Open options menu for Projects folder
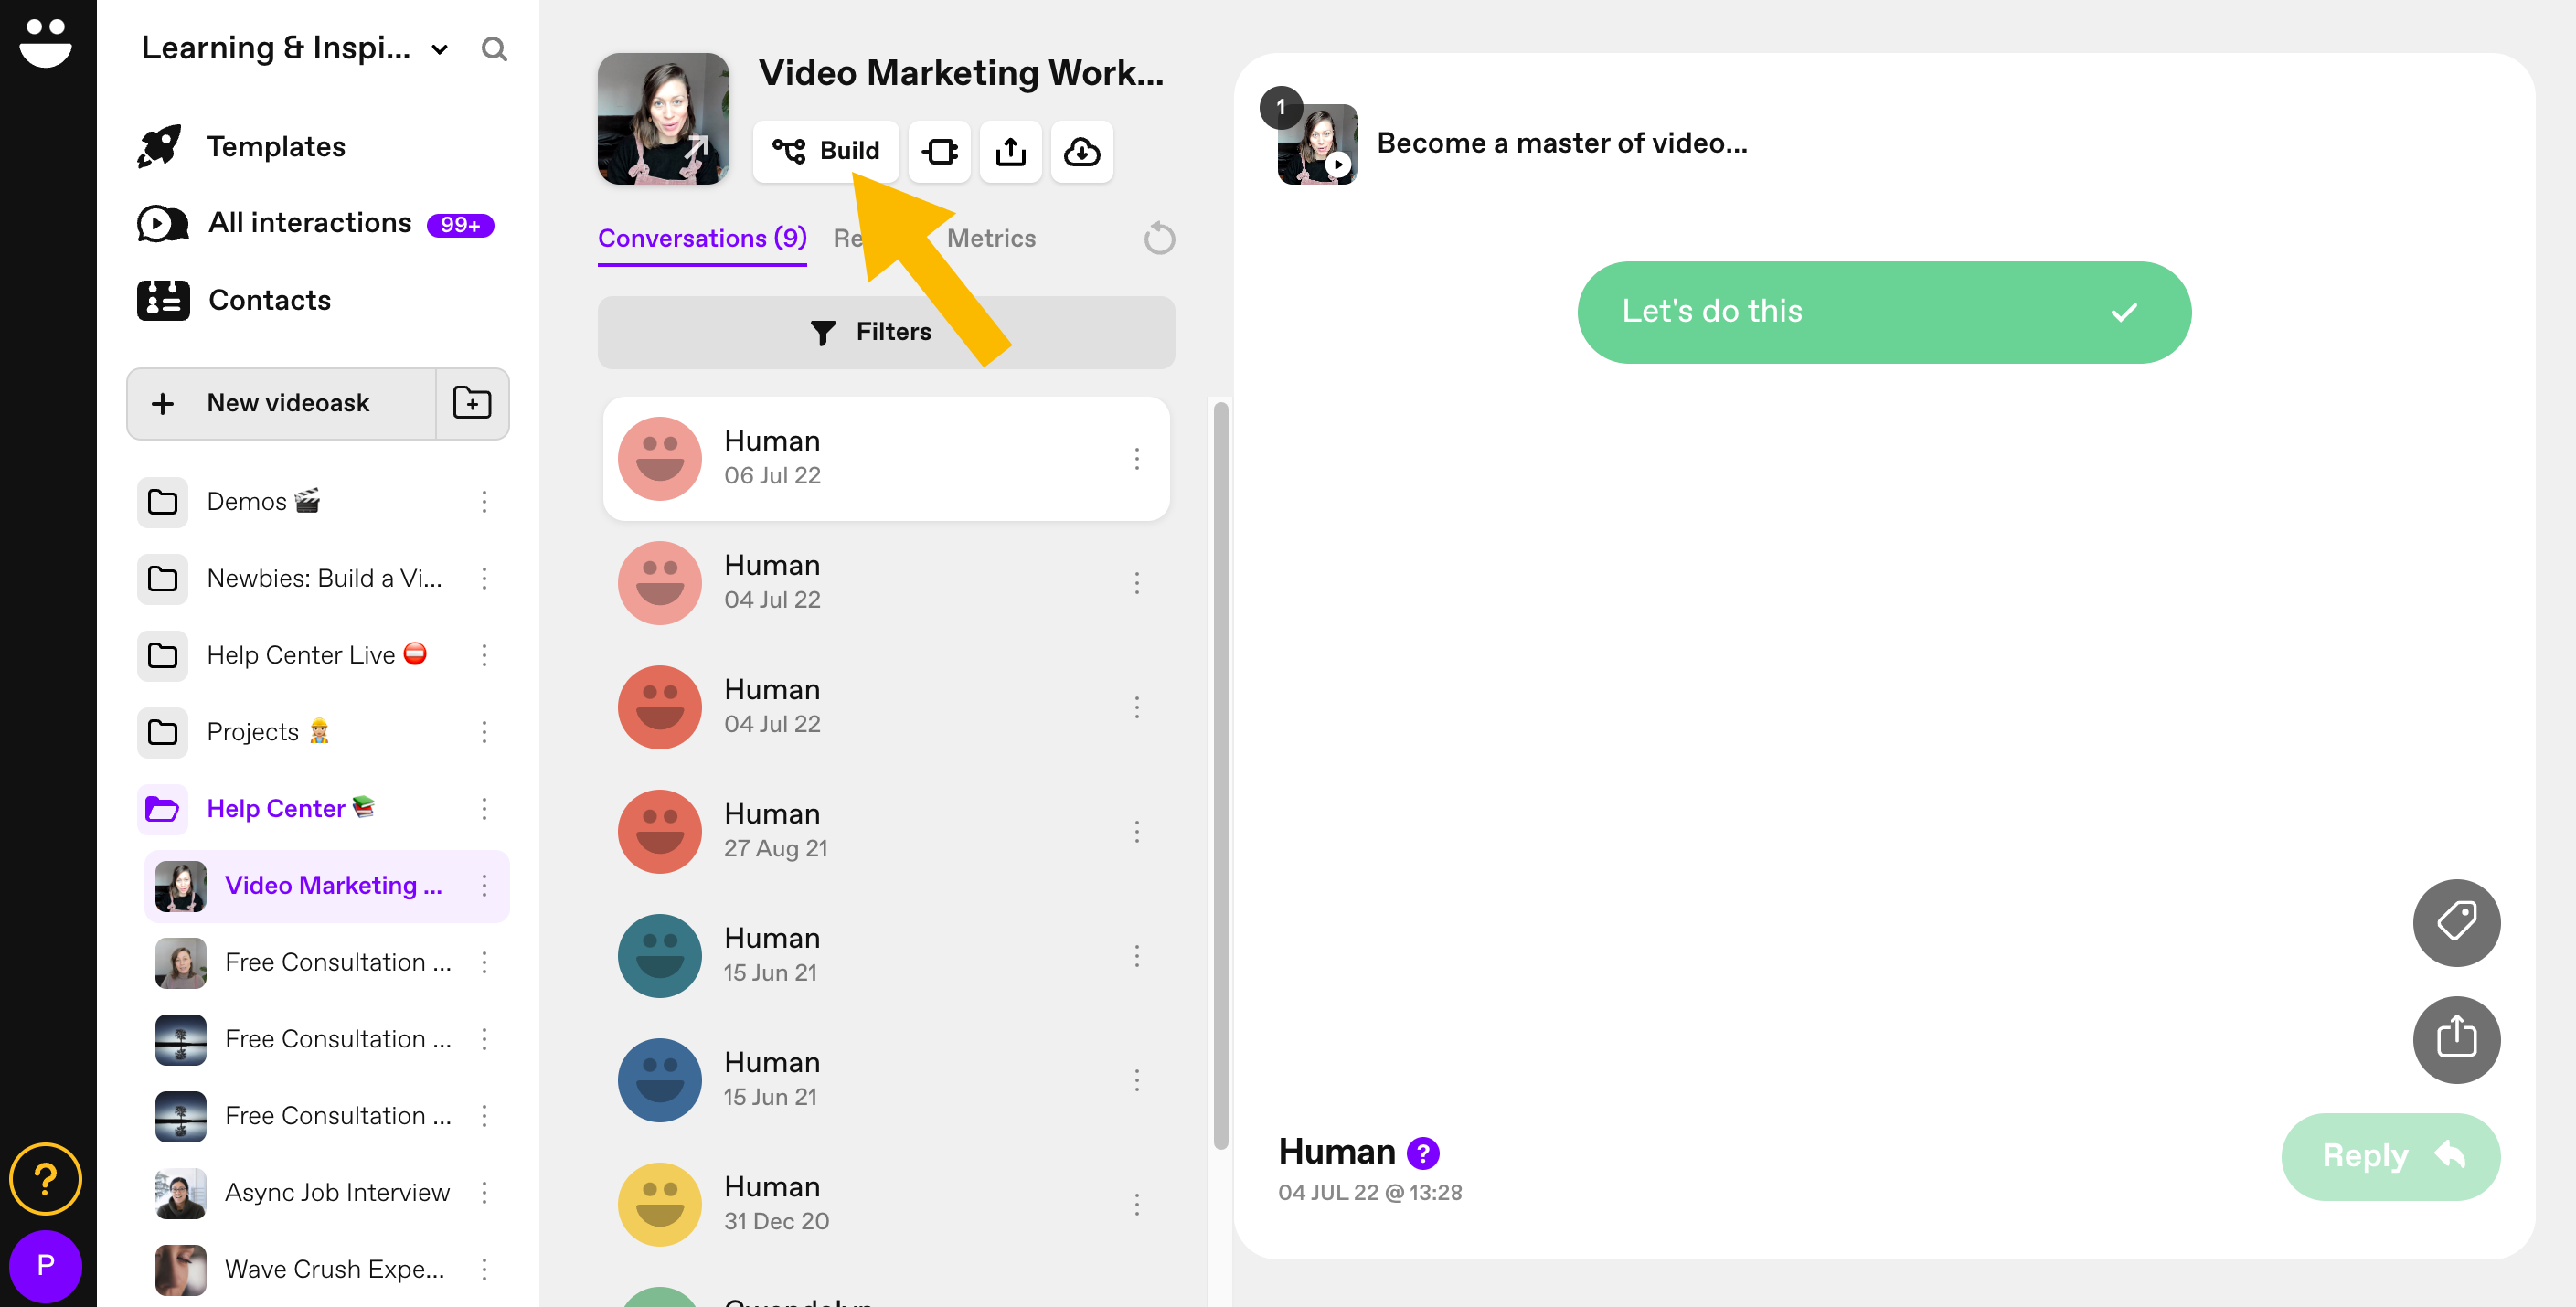This screenshot has height=1307, width=2576. tap(484, 732)
